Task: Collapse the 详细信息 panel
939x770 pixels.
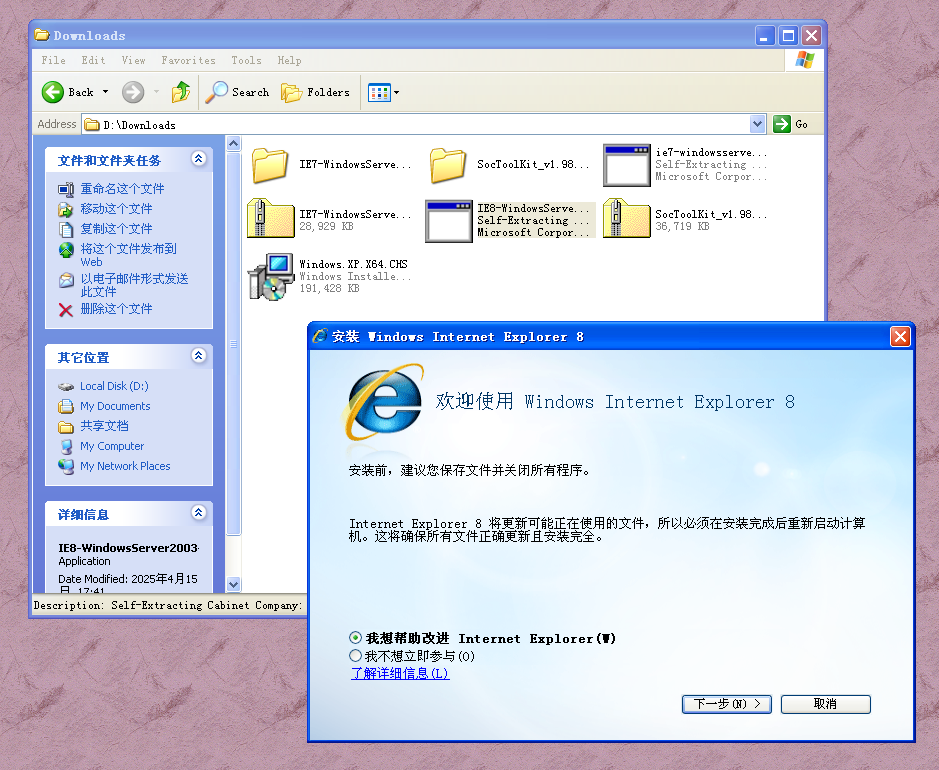Action: 199,513
